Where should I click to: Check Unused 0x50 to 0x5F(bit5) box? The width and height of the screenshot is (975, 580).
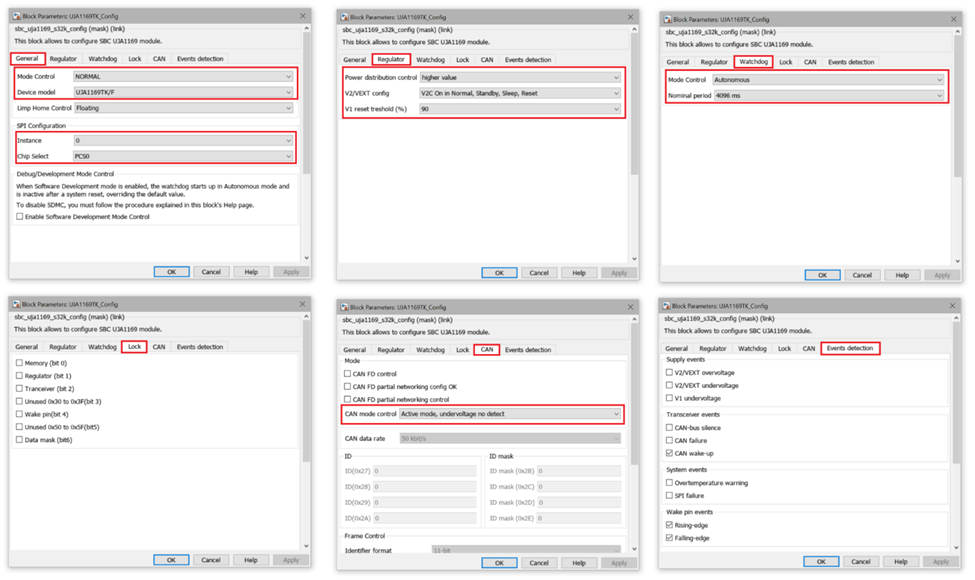19,427
